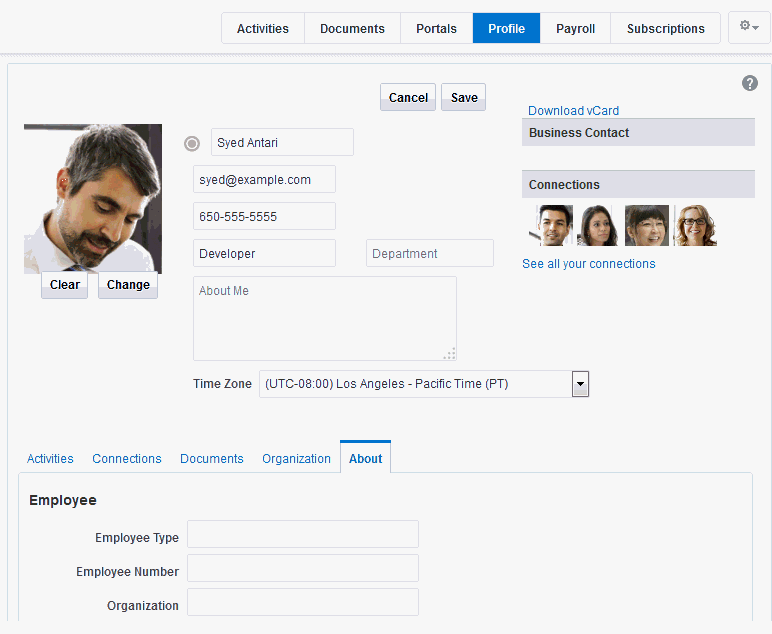Click the Employee Number input field
Screen dimensions: 772x634
[x=303, y=568]
